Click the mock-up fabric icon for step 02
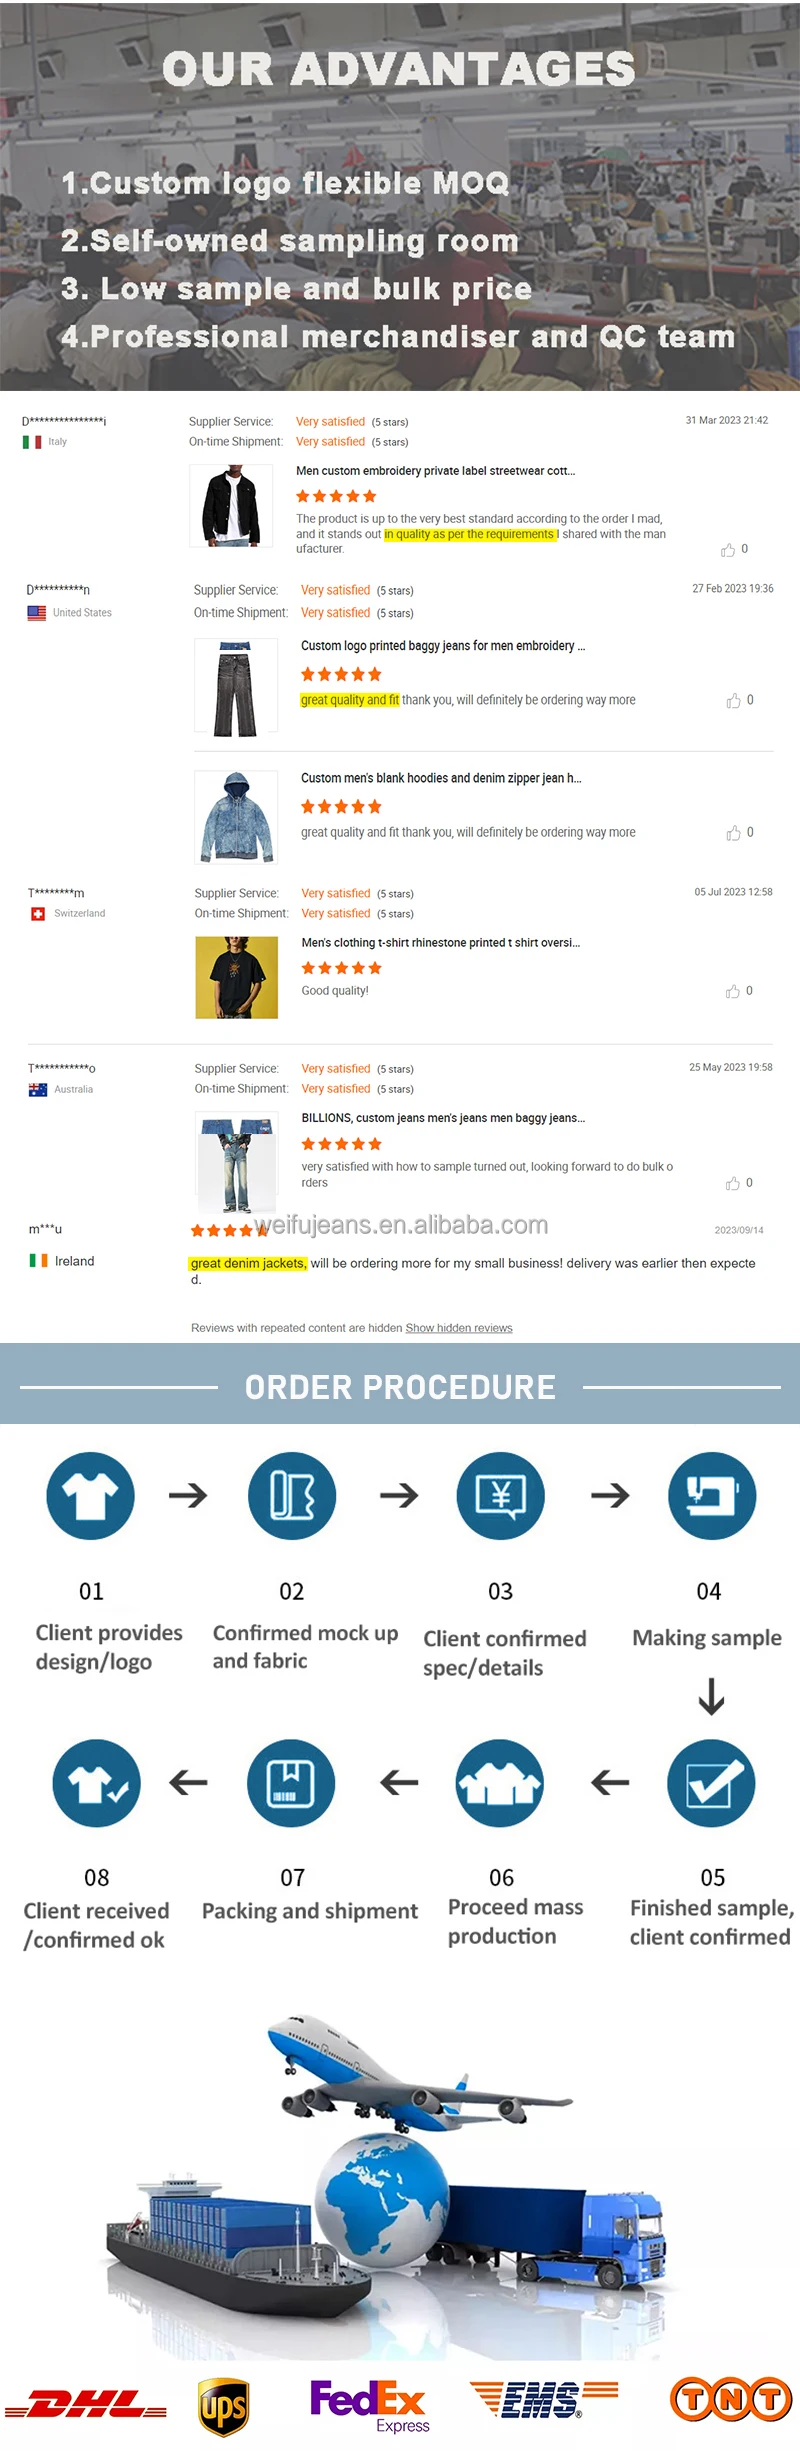800x2451 pixels. coord(292,1495)
